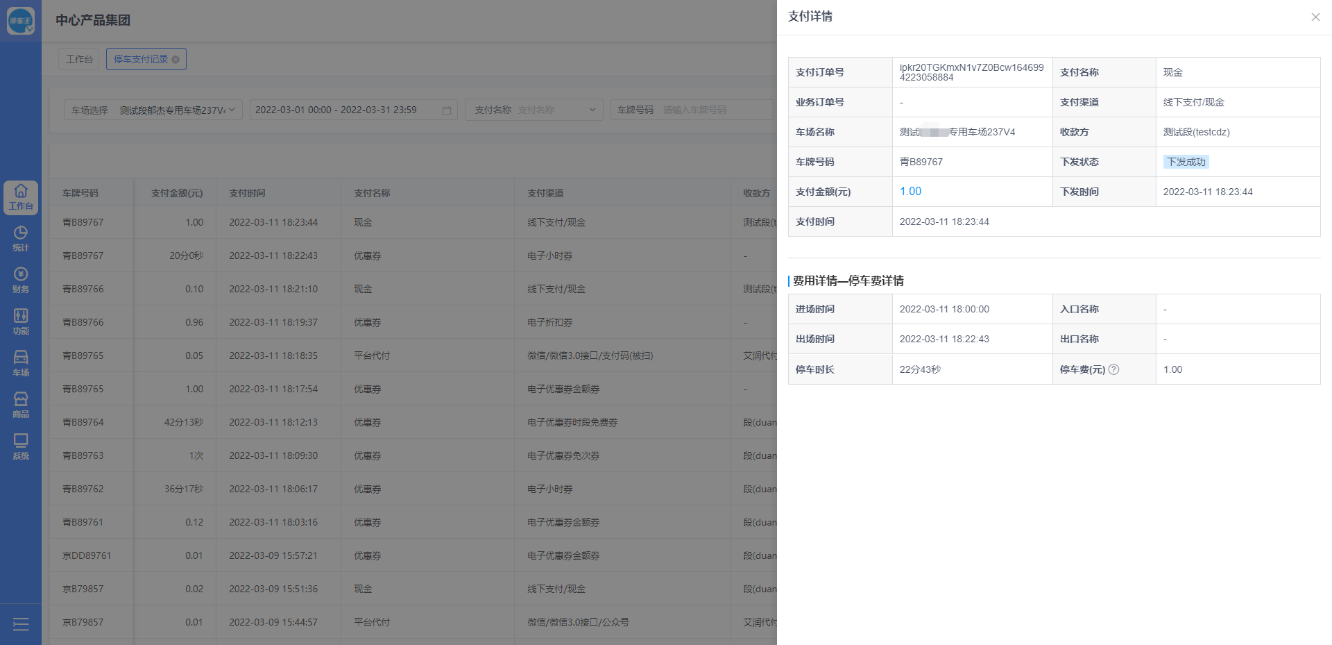Open the 功能 sidebar section
This screenshot has height=645, width=1332.
[x=21, y=322]
